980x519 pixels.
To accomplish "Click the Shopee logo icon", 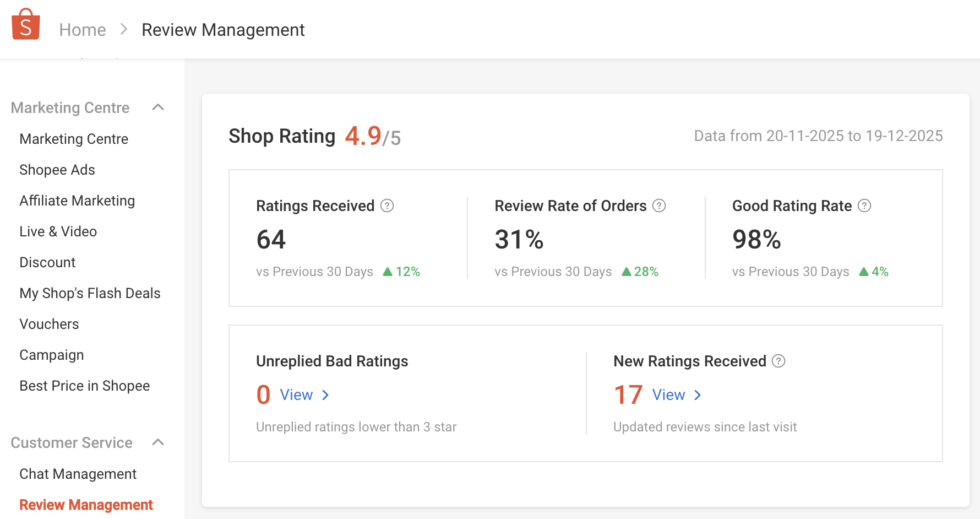I will tap(26, 25).
